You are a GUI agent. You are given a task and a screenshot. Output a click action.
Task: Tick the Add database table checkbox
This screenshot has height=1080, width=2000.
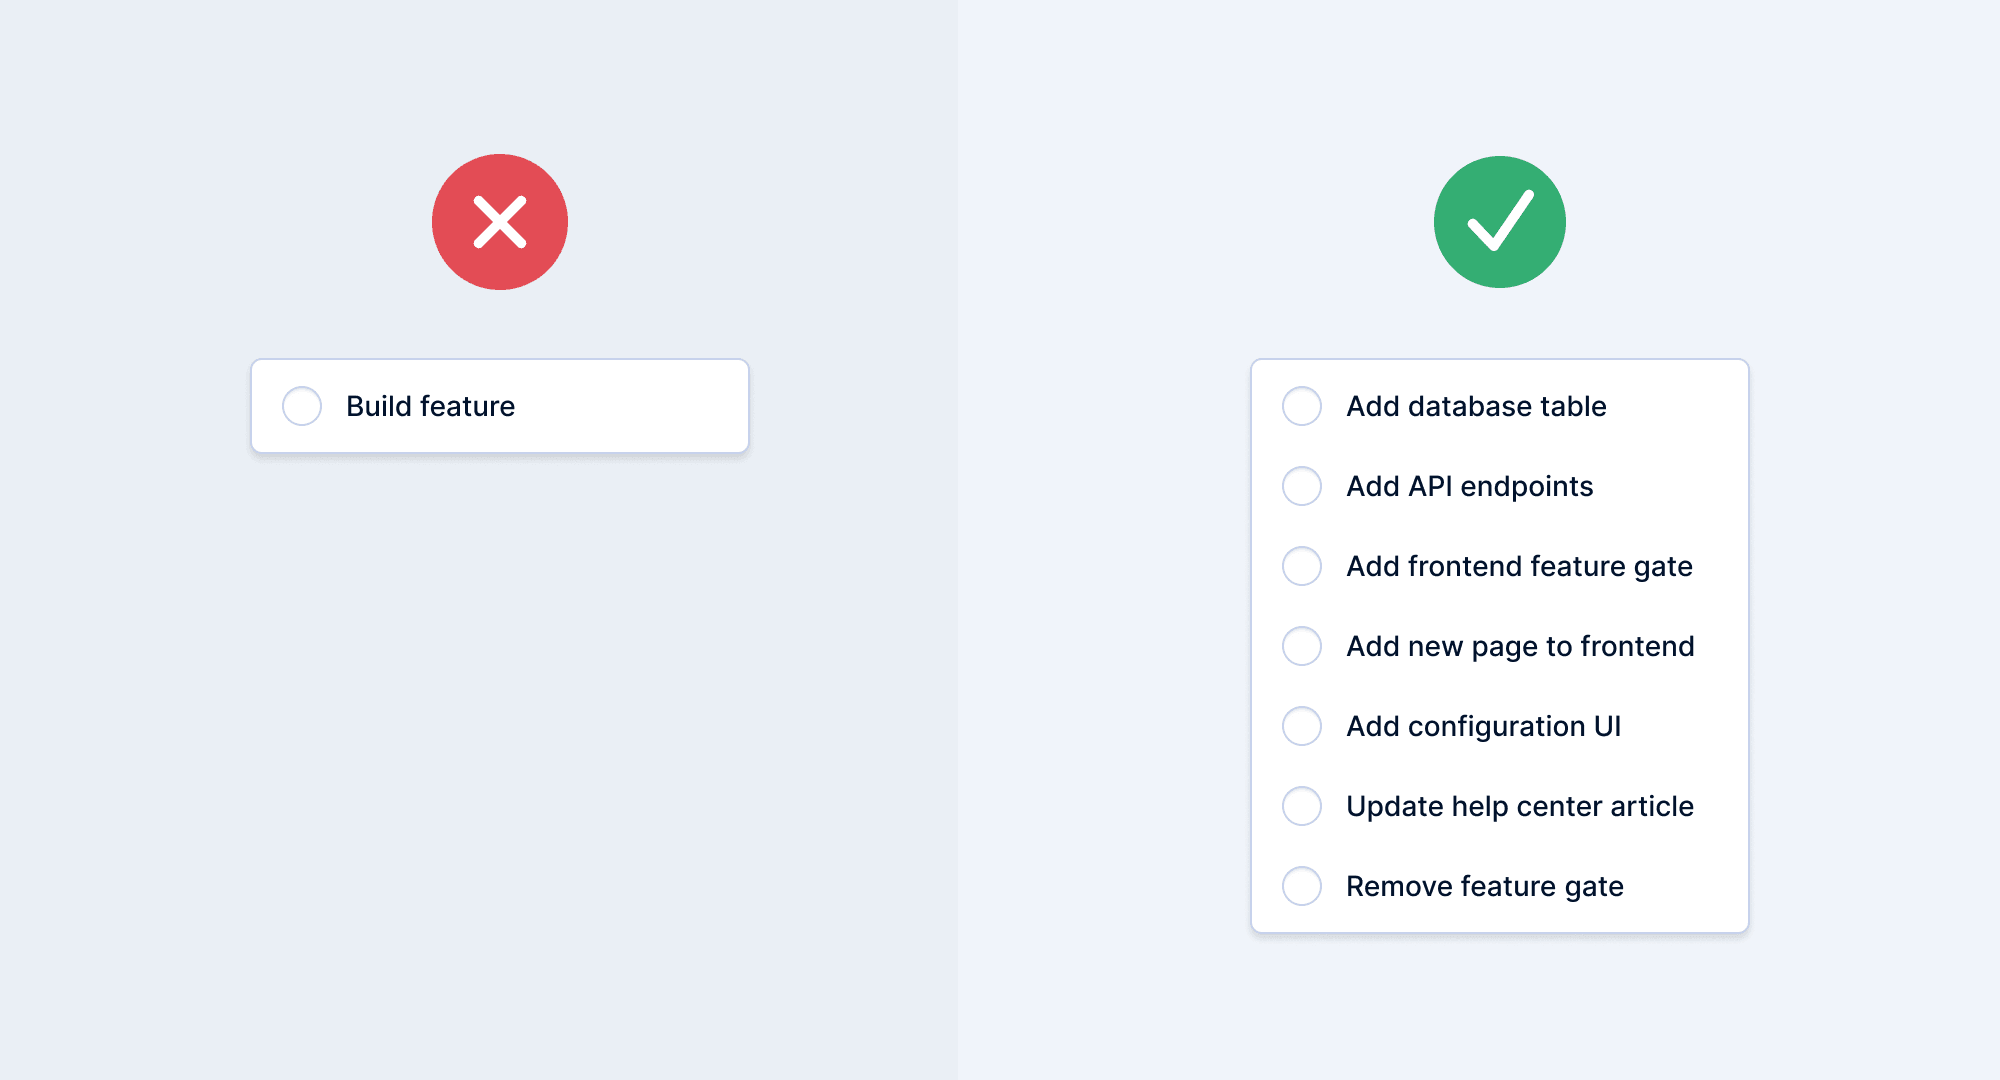tap(1302, 406)
